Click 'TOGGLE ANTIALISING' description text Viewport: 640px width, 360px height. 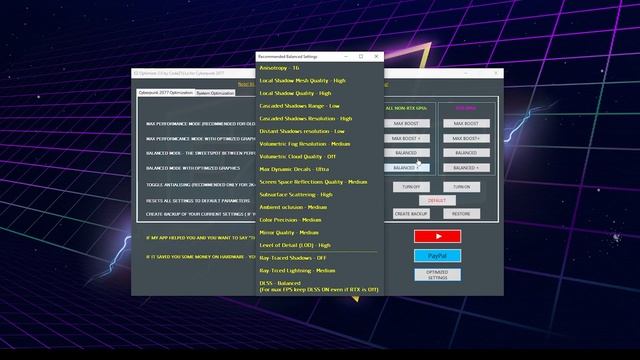[x=200, y=184]
